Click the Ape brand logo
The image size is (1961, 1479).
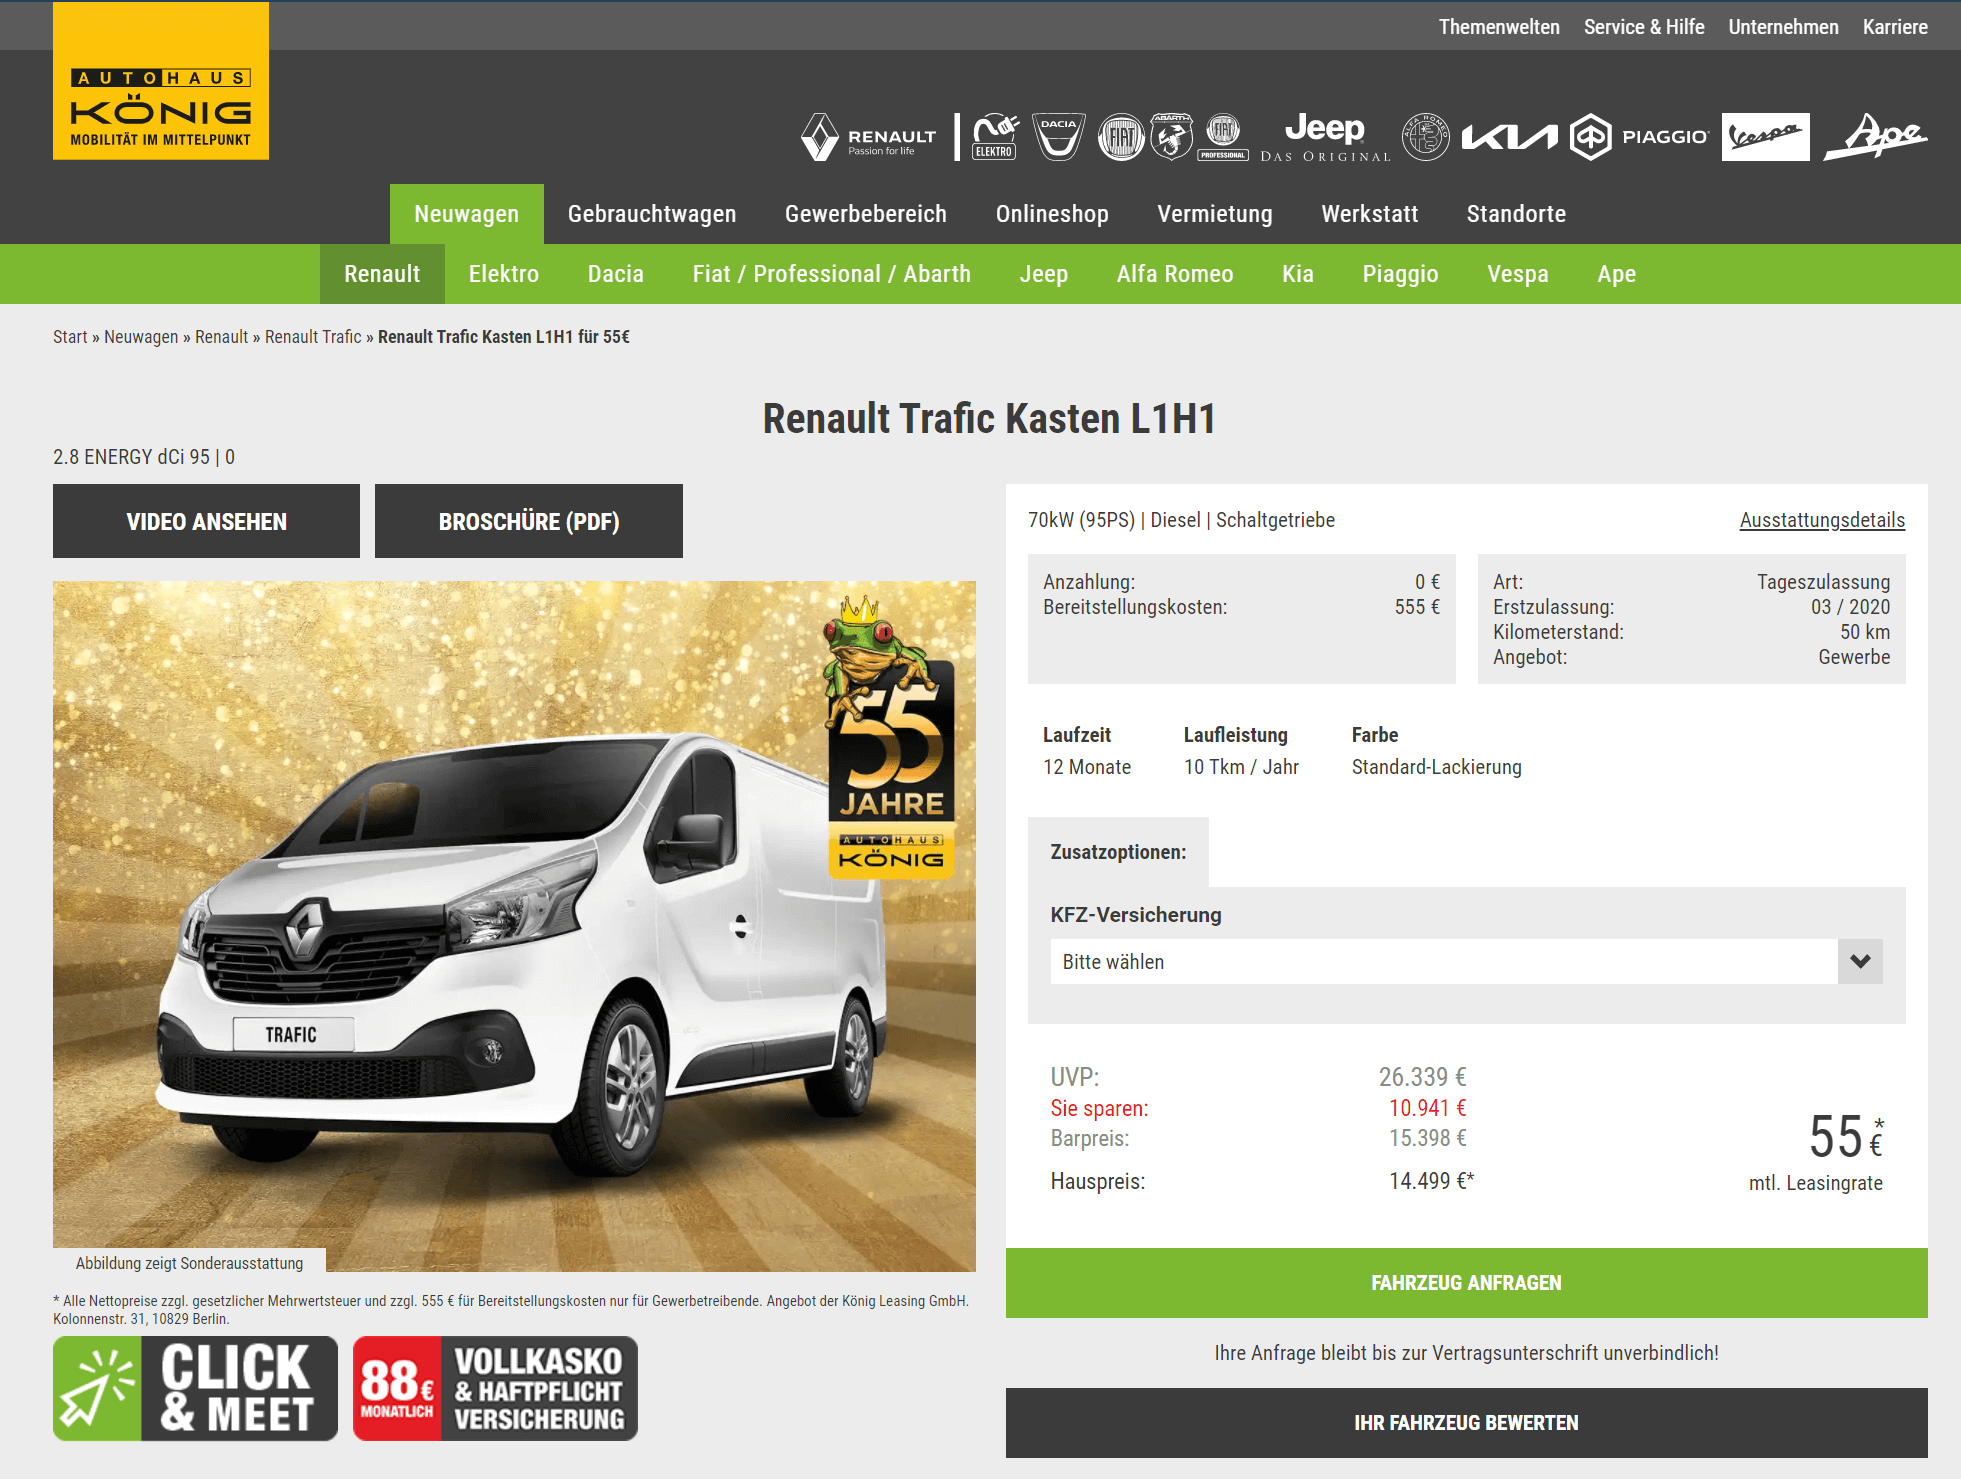pos(1876,137)
